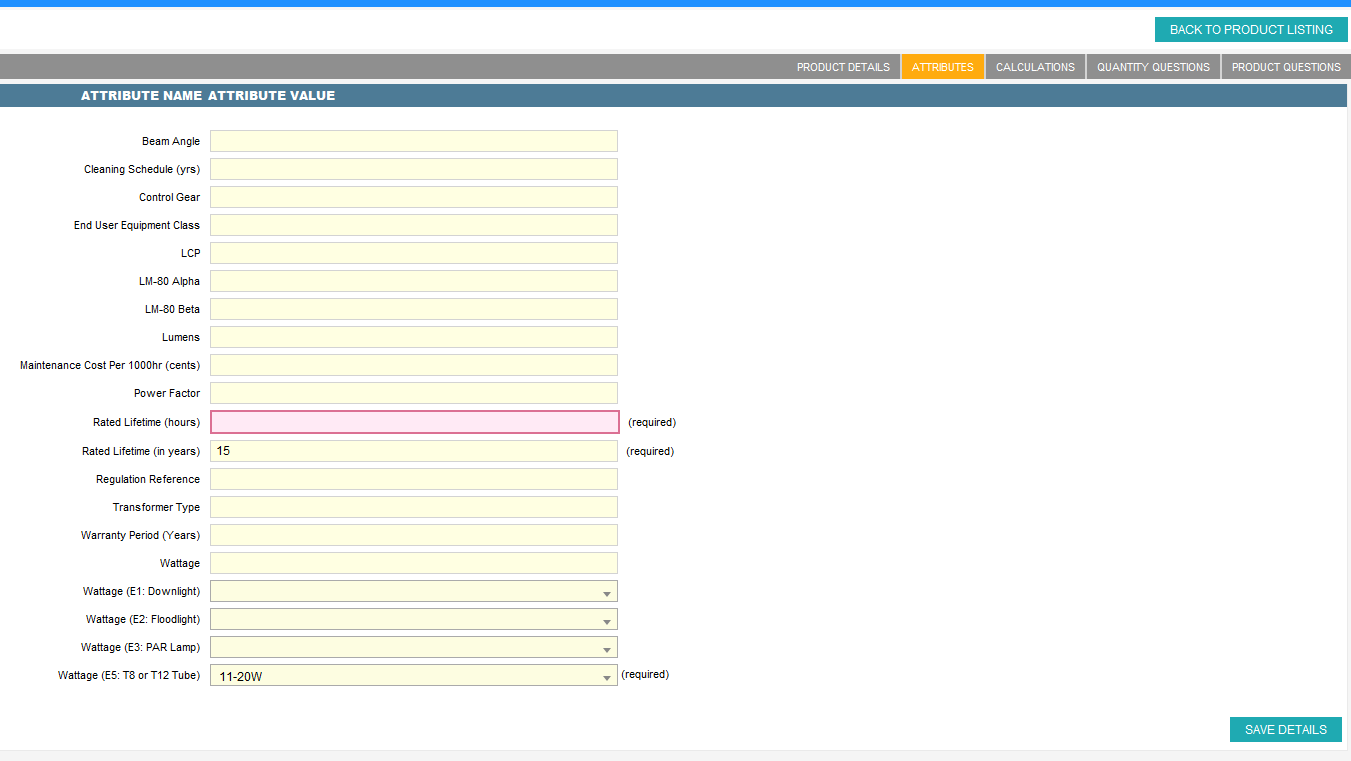
Task: Click the Back to Product Listing button
Action: coord(1250,30)
